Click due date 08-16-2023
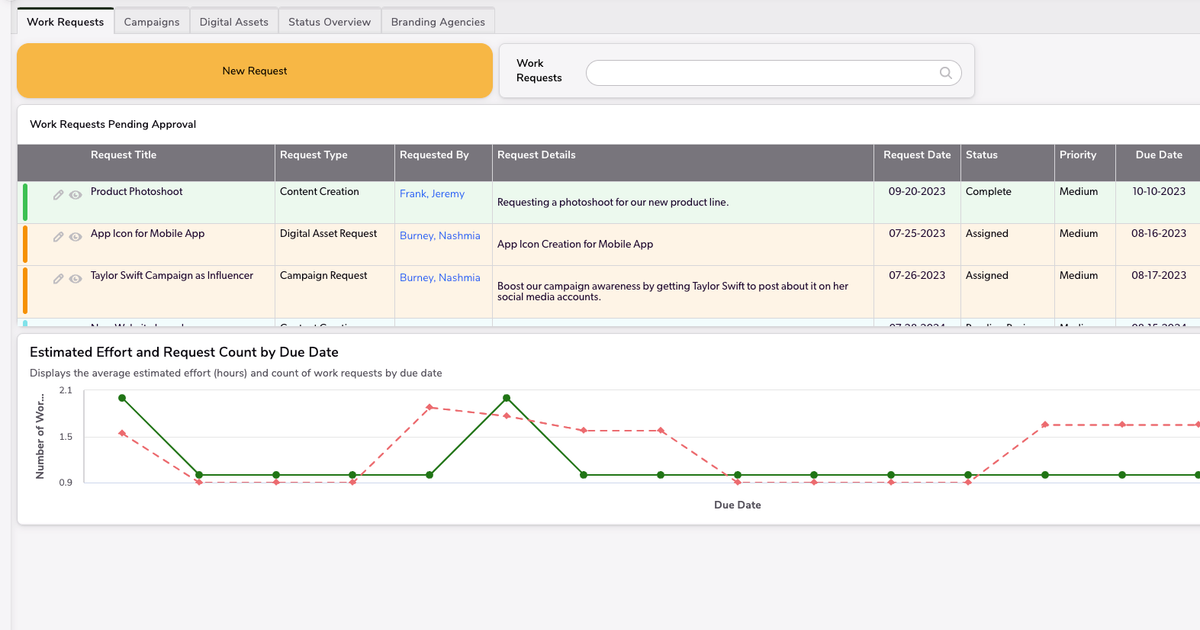 [1159, 234]
